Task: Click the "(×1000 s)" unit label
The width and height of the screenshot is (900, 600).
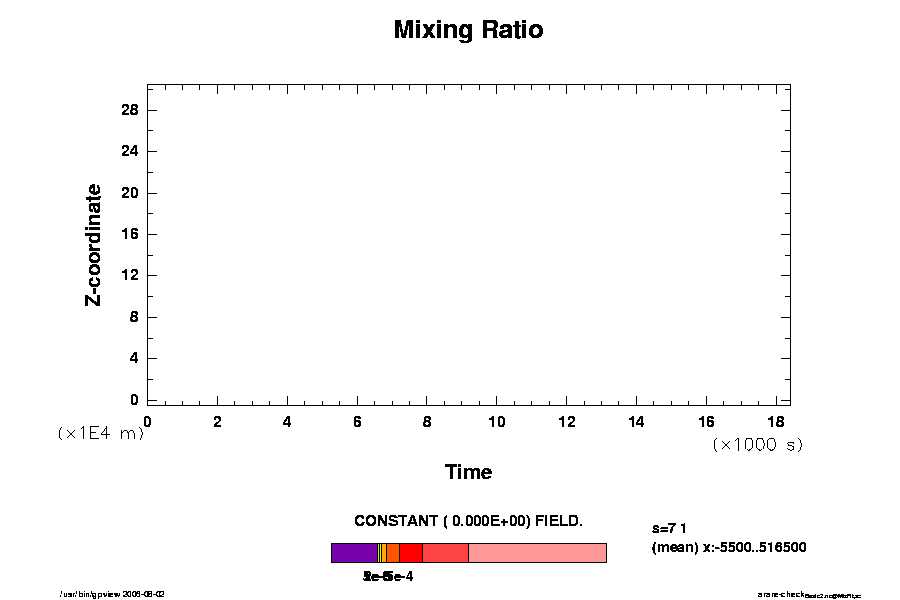Action: pyautogui.click(x=757, y=444)
